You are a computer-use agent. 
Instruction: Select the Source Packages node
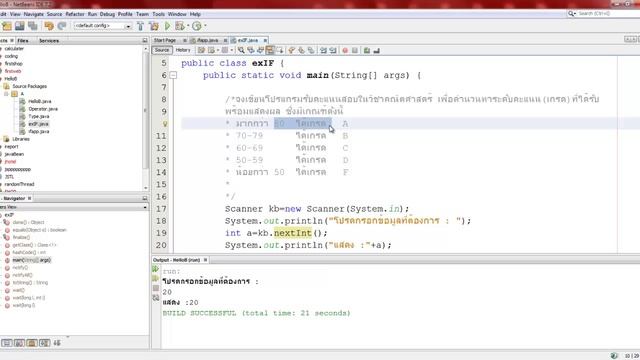click(x=29, y=87)
